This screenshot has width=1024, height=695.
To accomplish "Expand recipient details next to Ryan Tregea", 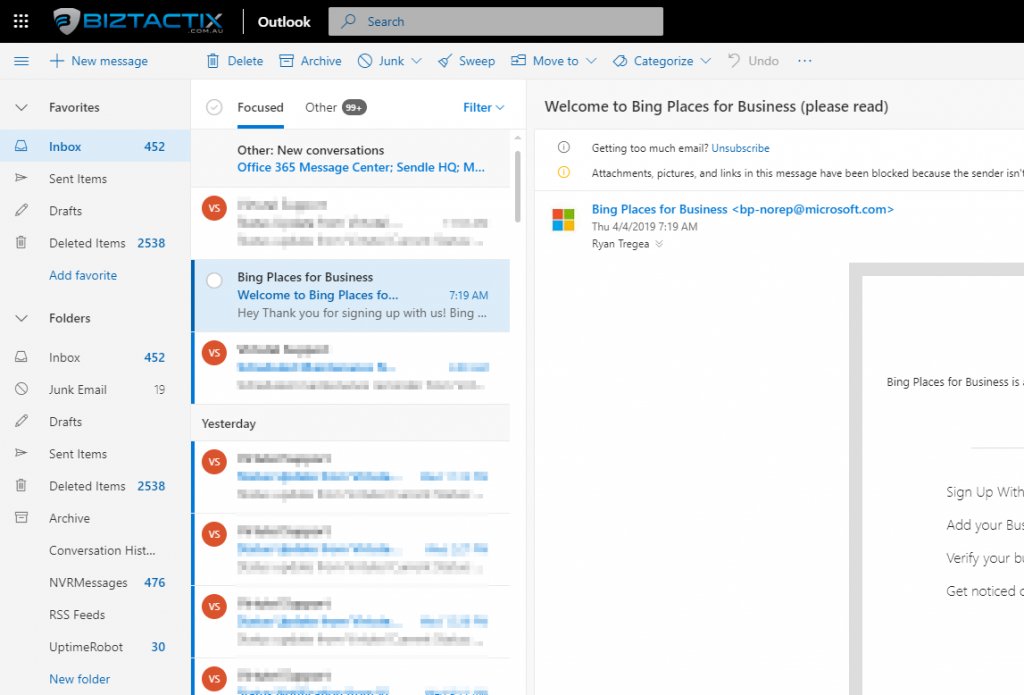I will [x=659, y=244].
